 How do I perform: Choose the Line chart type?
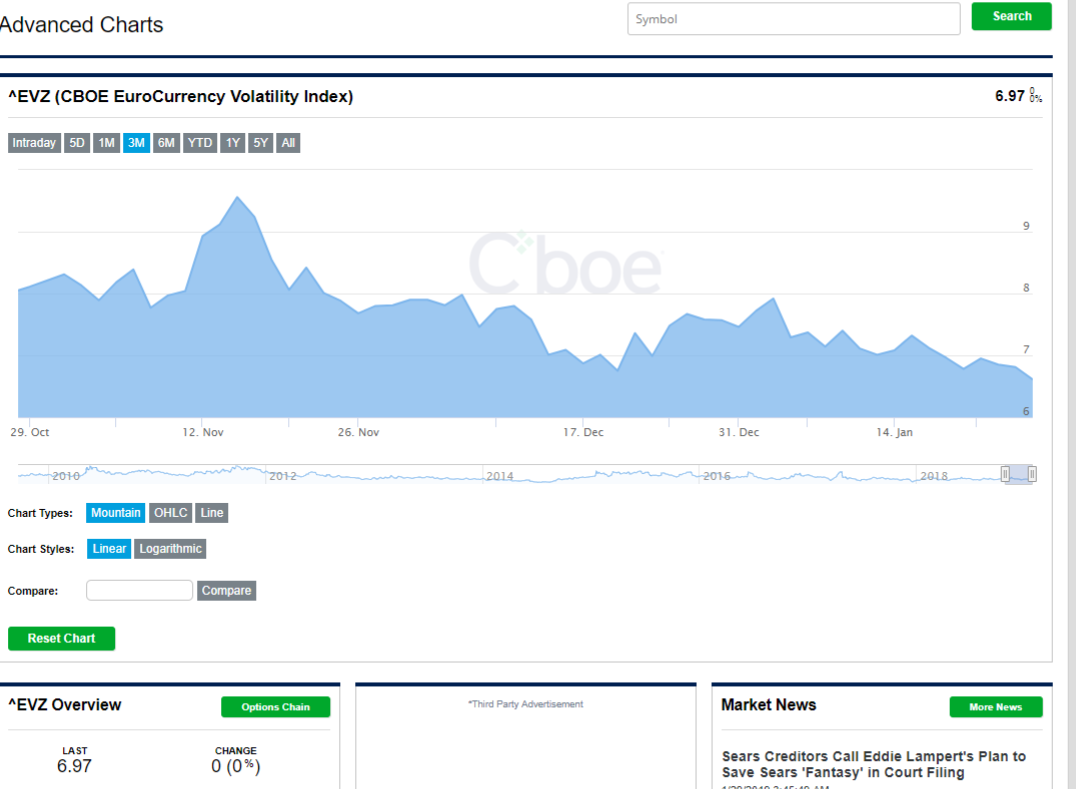pyautogui.click(x=211, y=513)
